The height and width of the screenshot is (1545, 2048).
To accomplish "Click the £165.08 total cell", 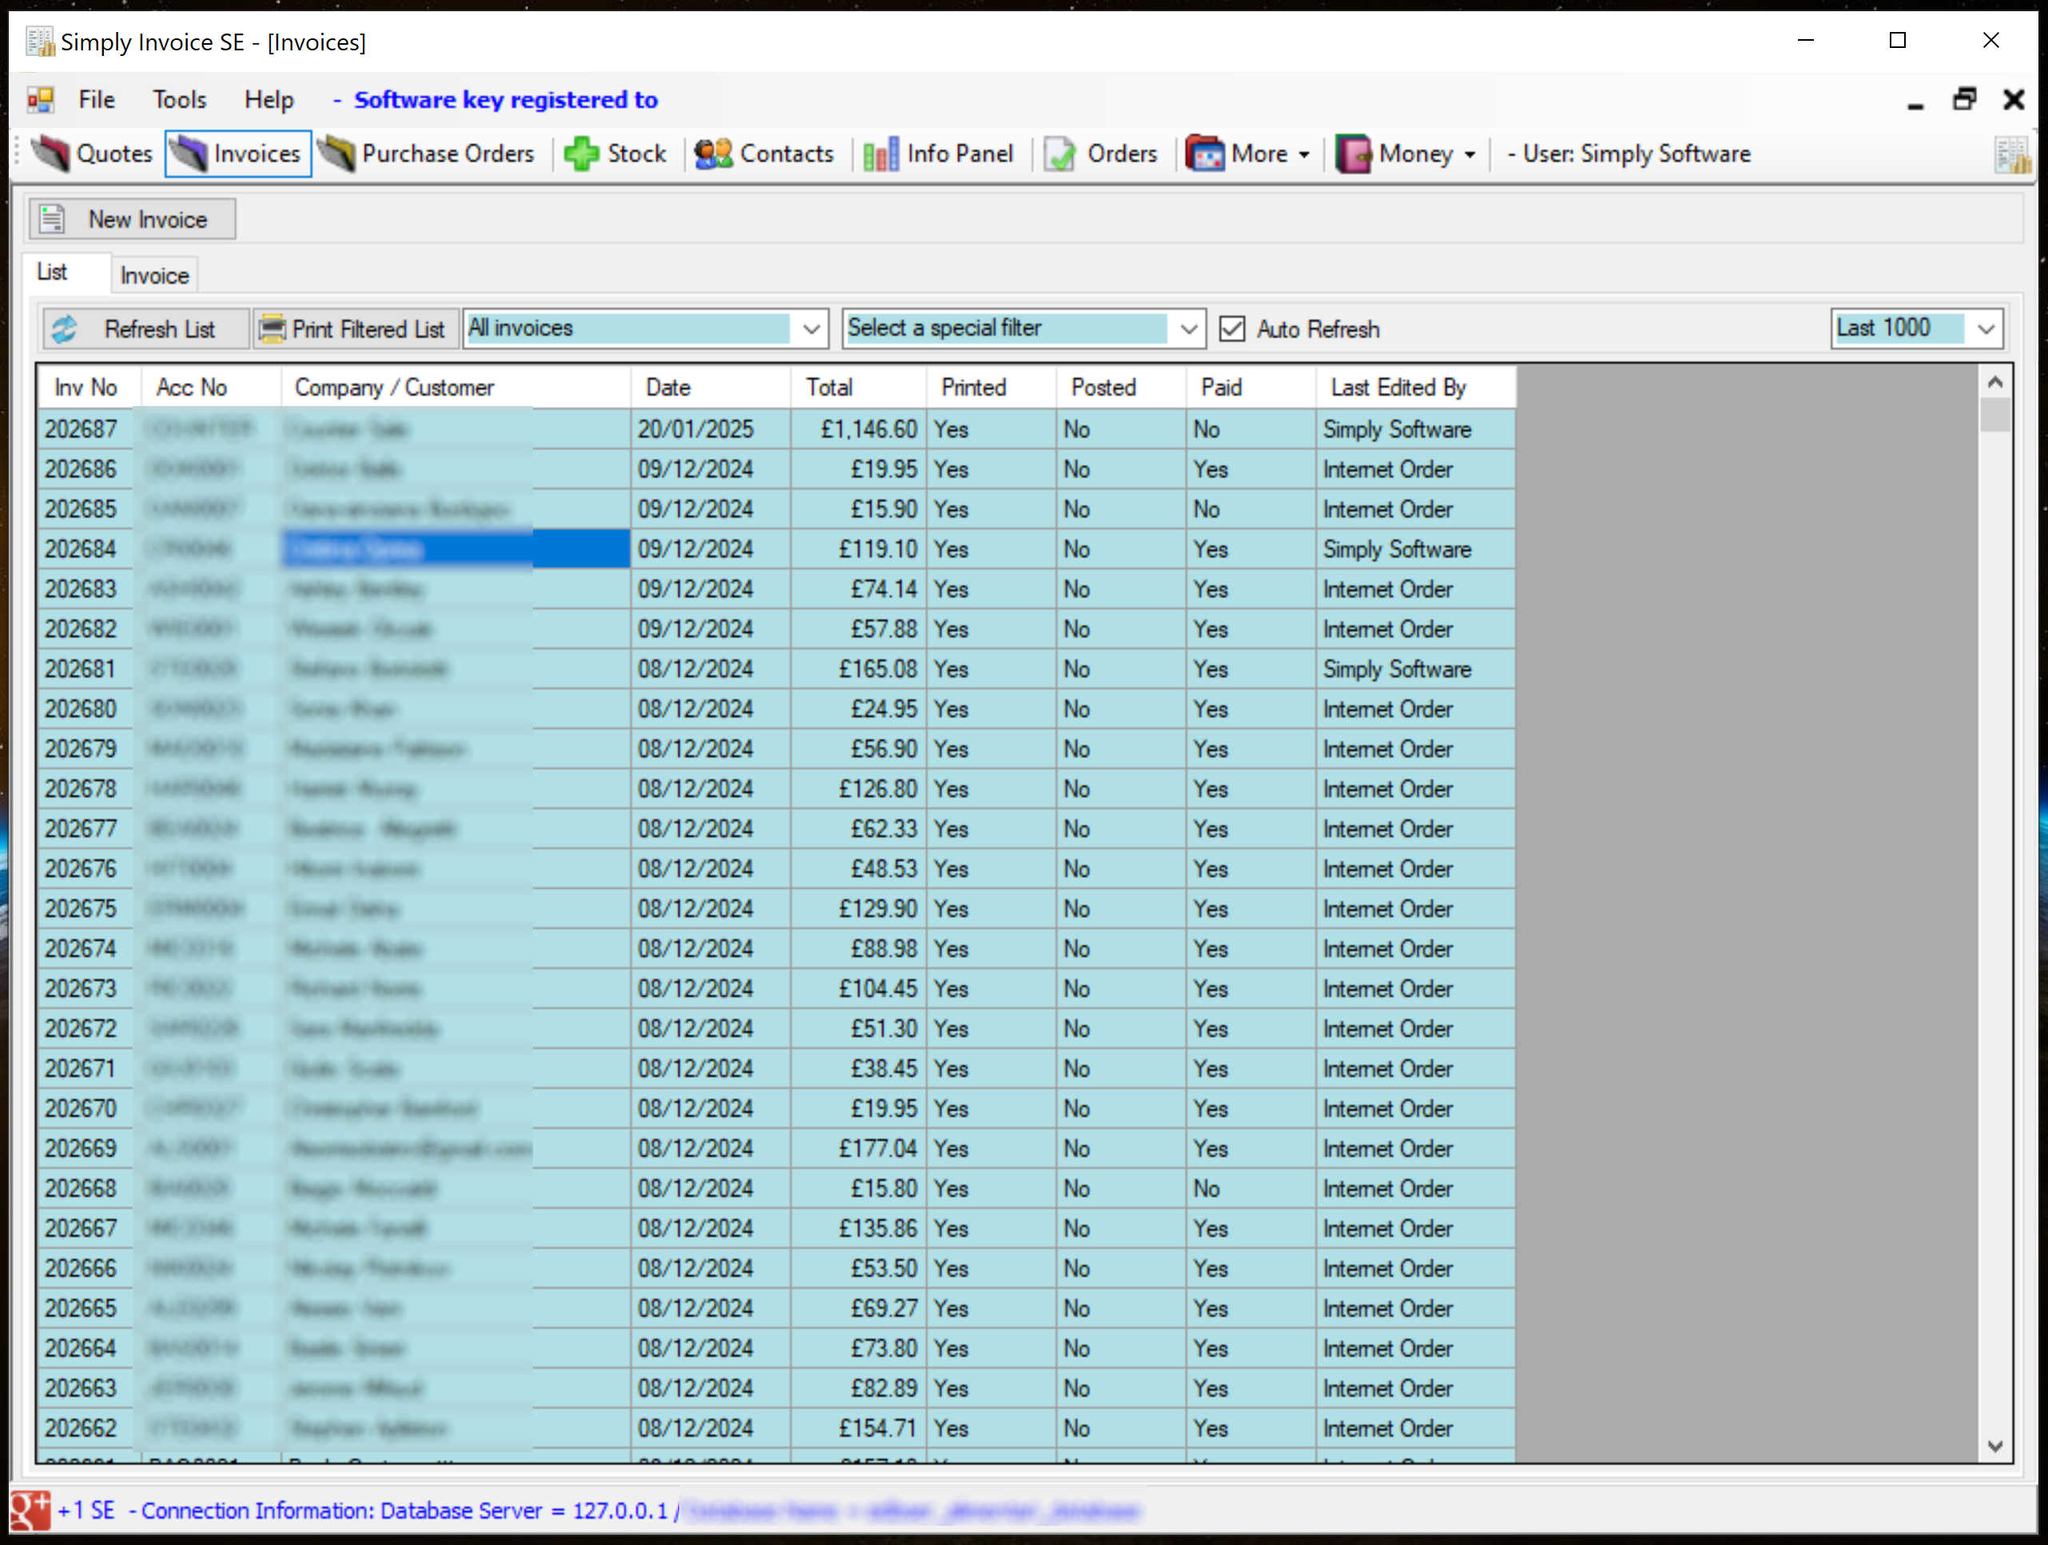I will pos(858,669).
